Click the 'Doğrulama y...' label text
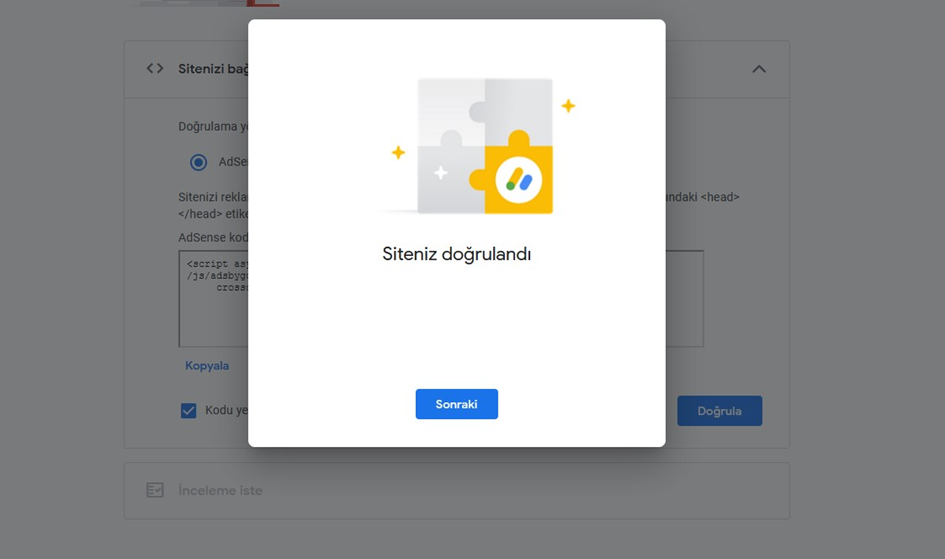This screenshot has width=945, height=559. pos(213,126)
